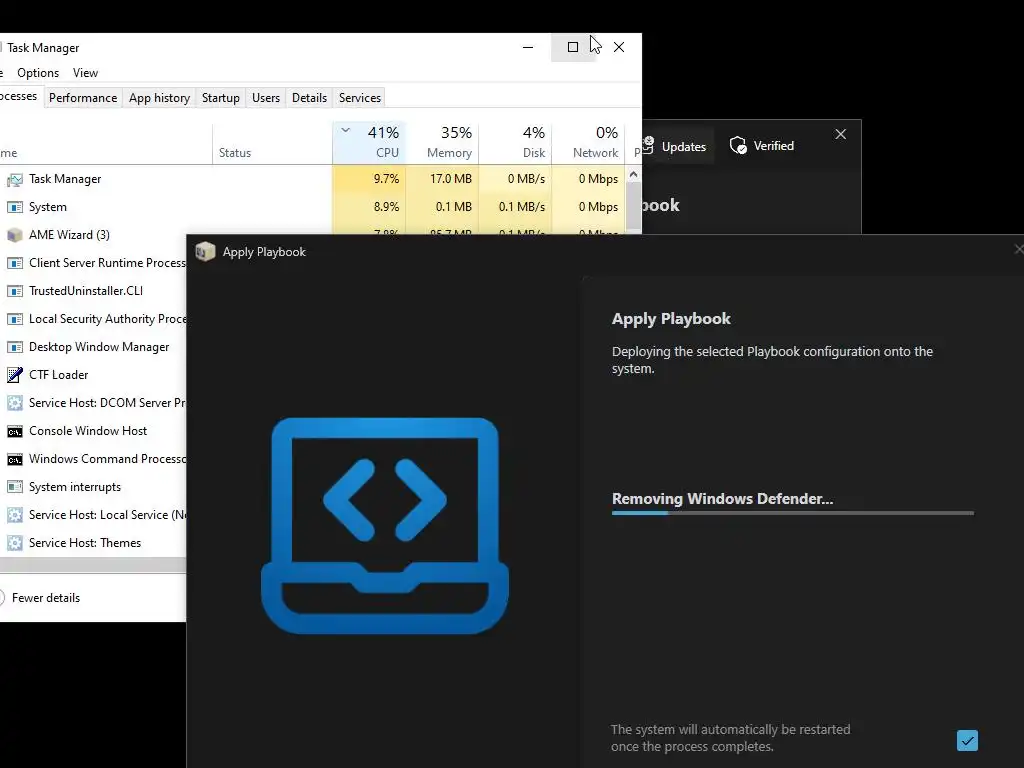The height and width of the screenshot is (768, 1024).
Task: Click the Apply Playbook heading
Action: (x=671, y=319)
